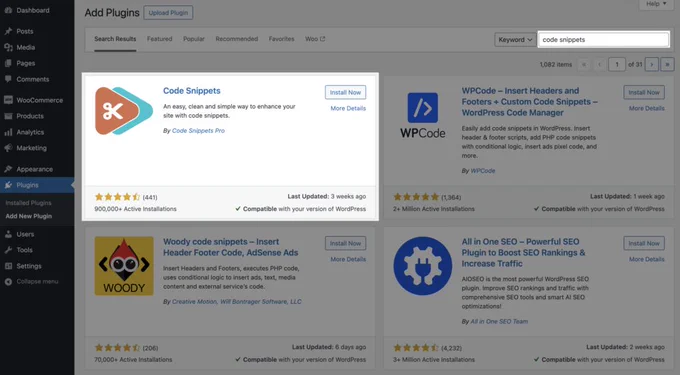Click the Media icon in sidebar
Screen dimensions: 680x375
pyautogui.click(x=8, y=47)
